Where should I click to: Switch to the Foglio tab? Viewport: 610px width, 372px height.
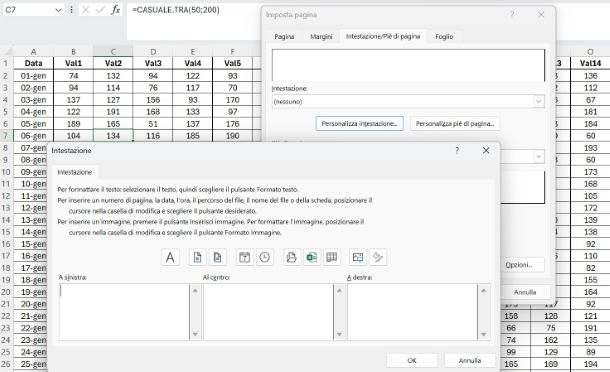coord(444,37)
